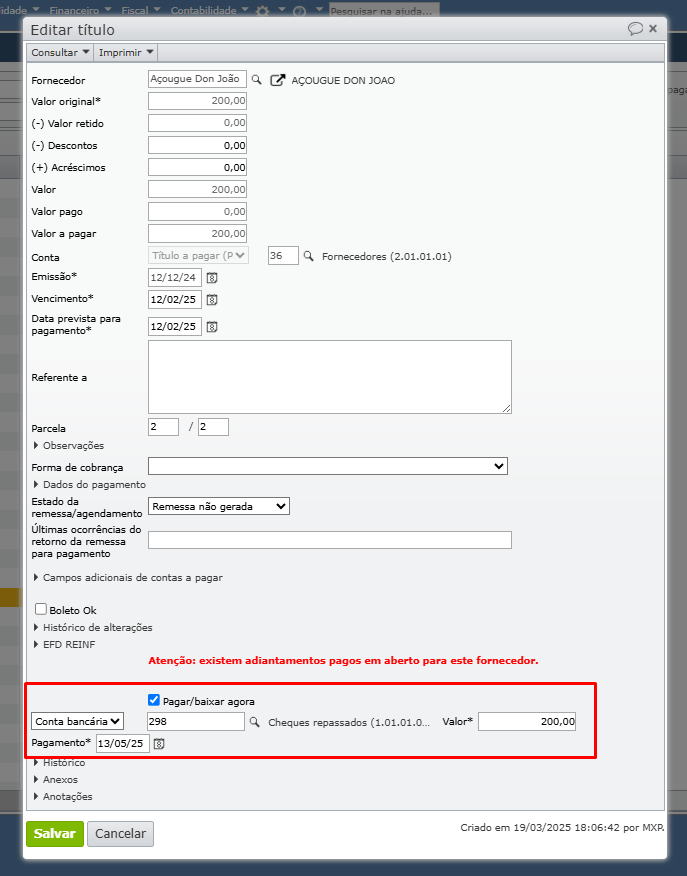Screen dimensions: 687x876
Task: Click the Últimas ocorrências do retorno field
Action: pos(330,540)
